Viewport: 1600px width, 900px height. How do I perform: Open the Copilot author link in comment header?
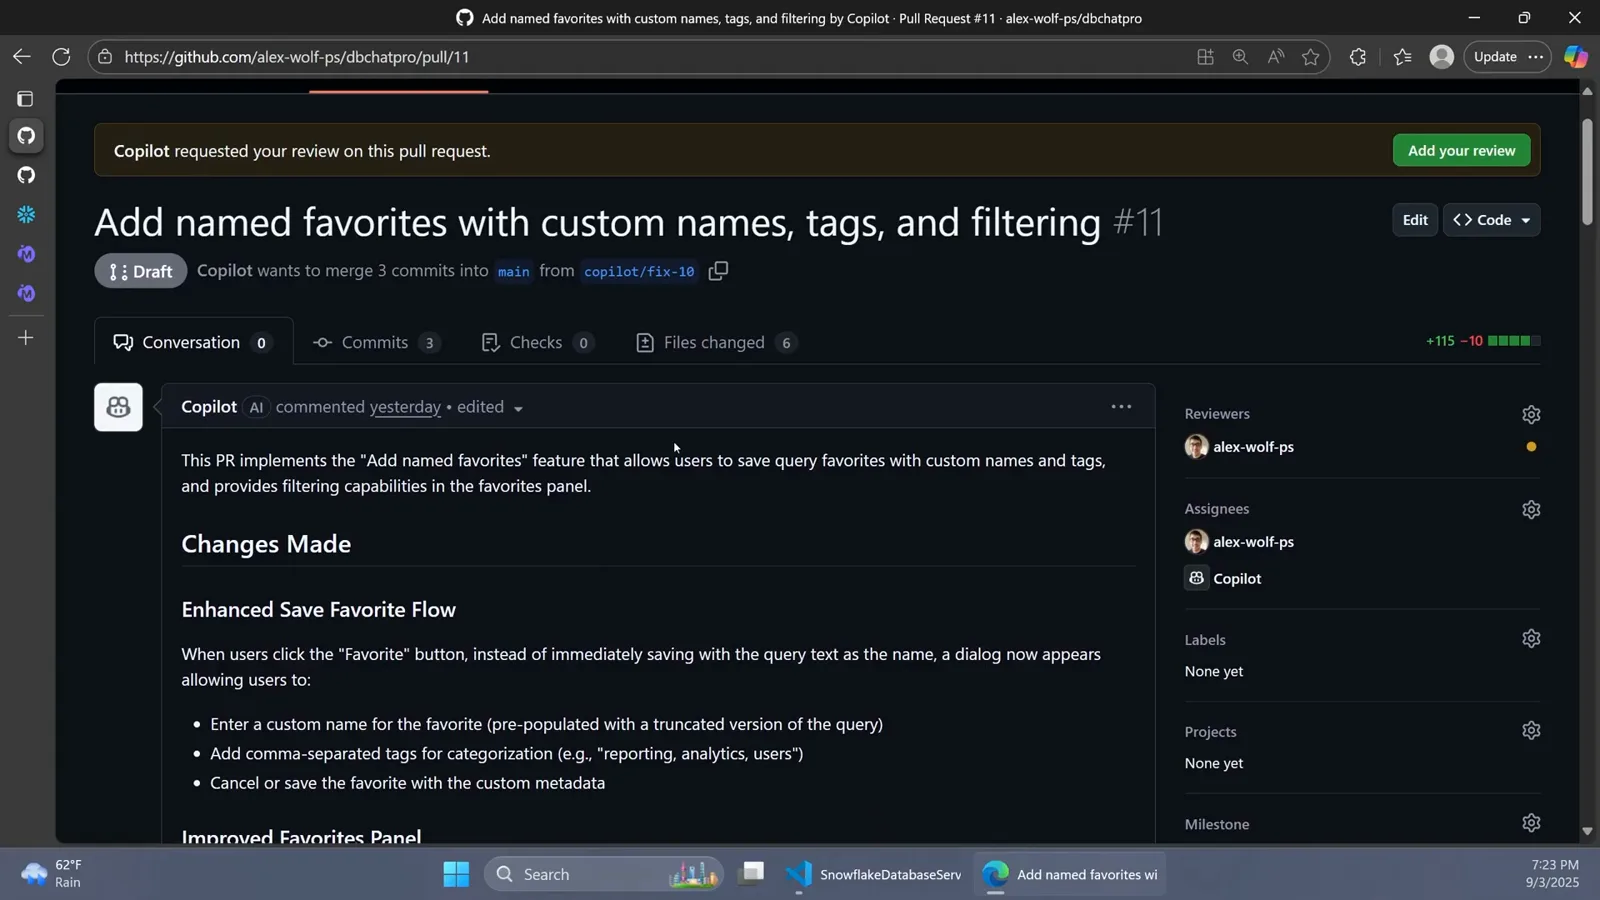point(209,407)
